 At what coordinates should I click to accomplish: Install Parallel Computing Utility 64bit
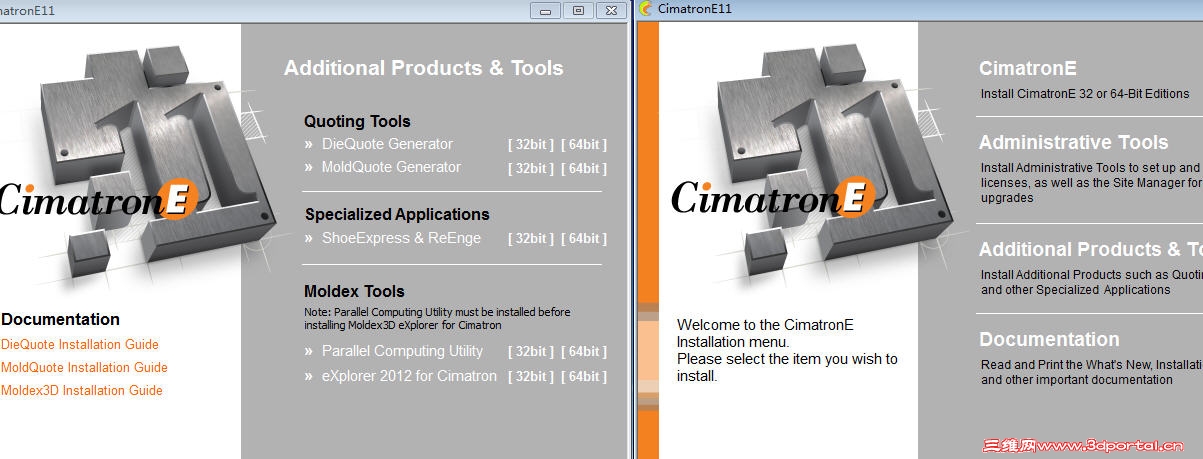584,351
